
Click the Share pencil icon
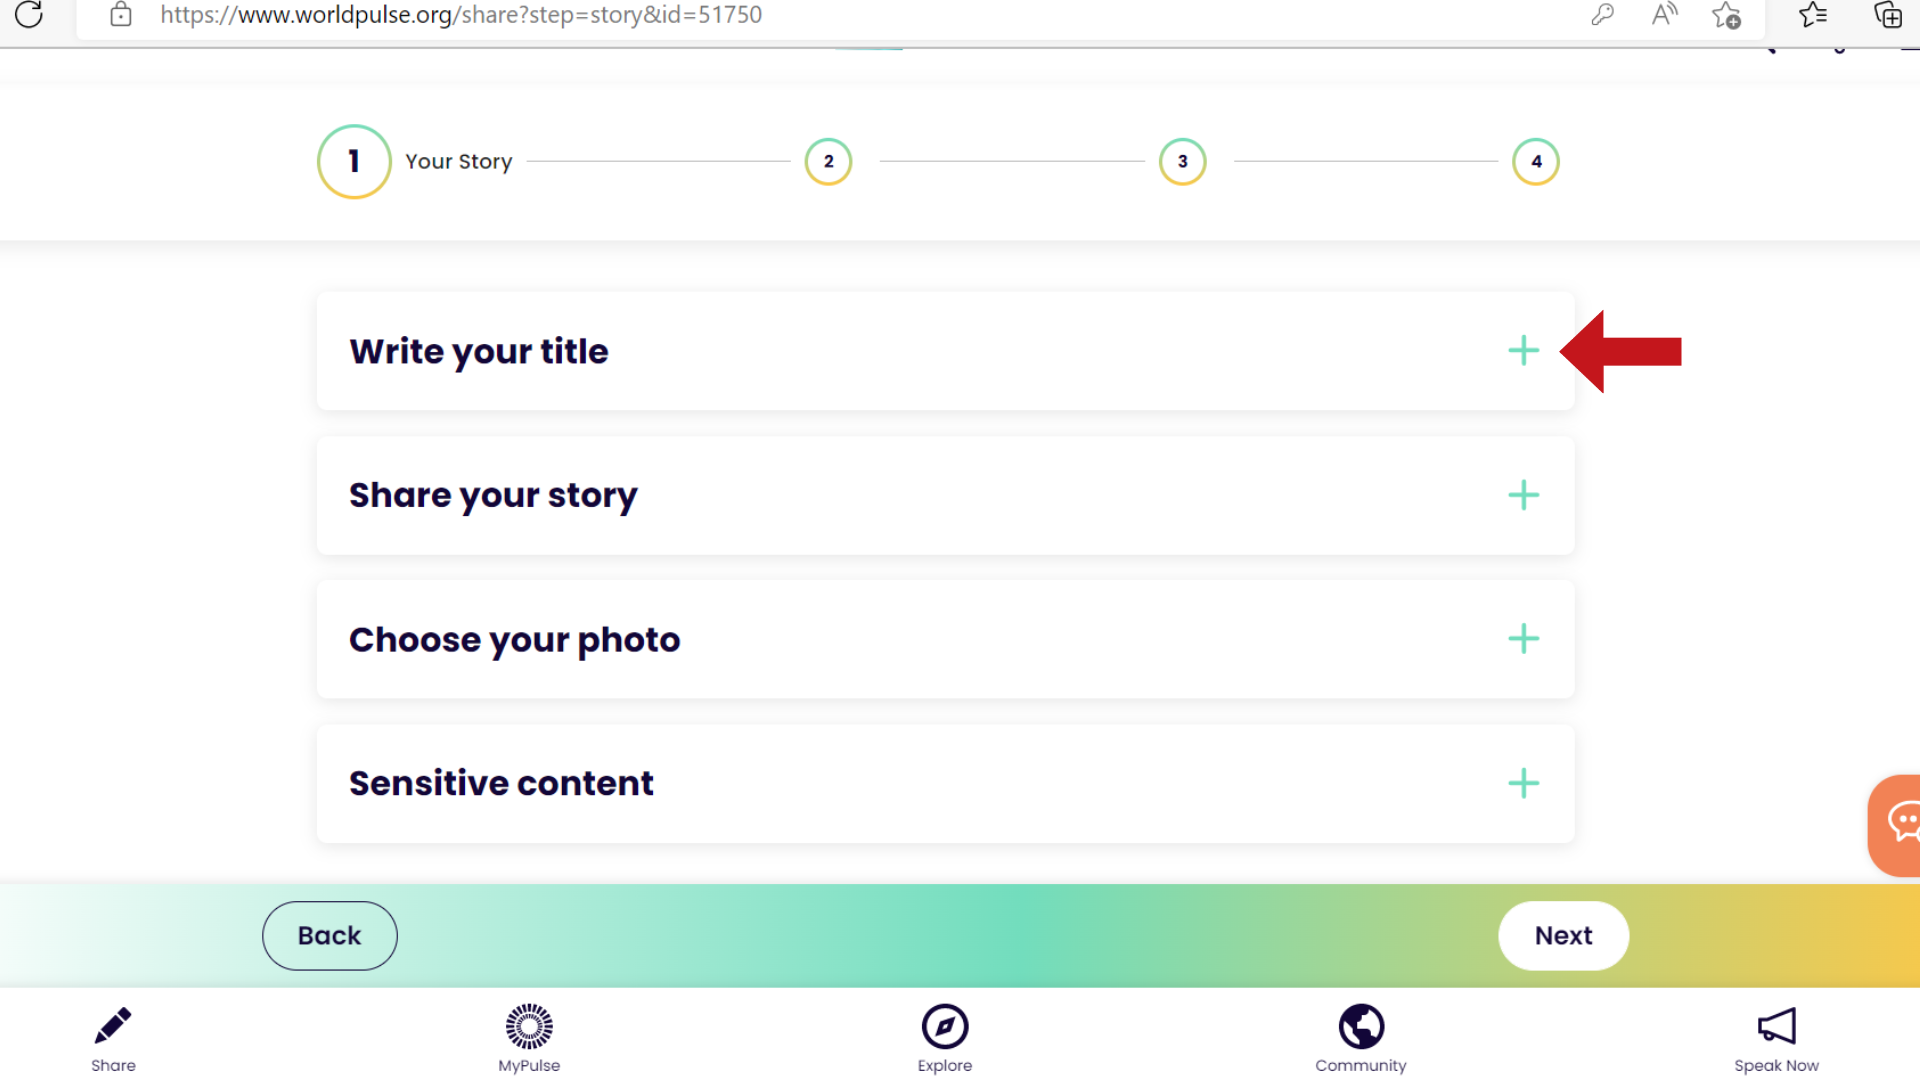[x=113, y=1026]
